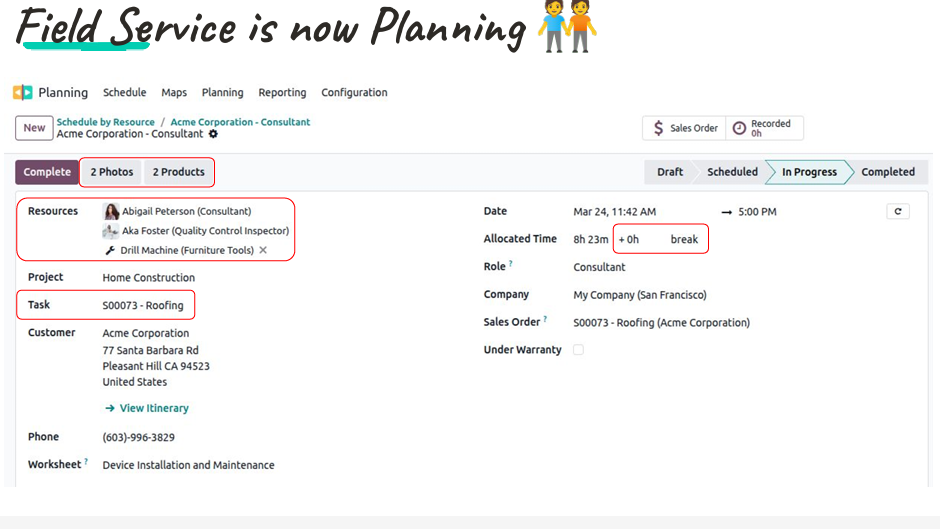Toggle the Under Warranty checkbox
Image resolution: width=940 pixels, height=529 pixels.
pos(579,350)
